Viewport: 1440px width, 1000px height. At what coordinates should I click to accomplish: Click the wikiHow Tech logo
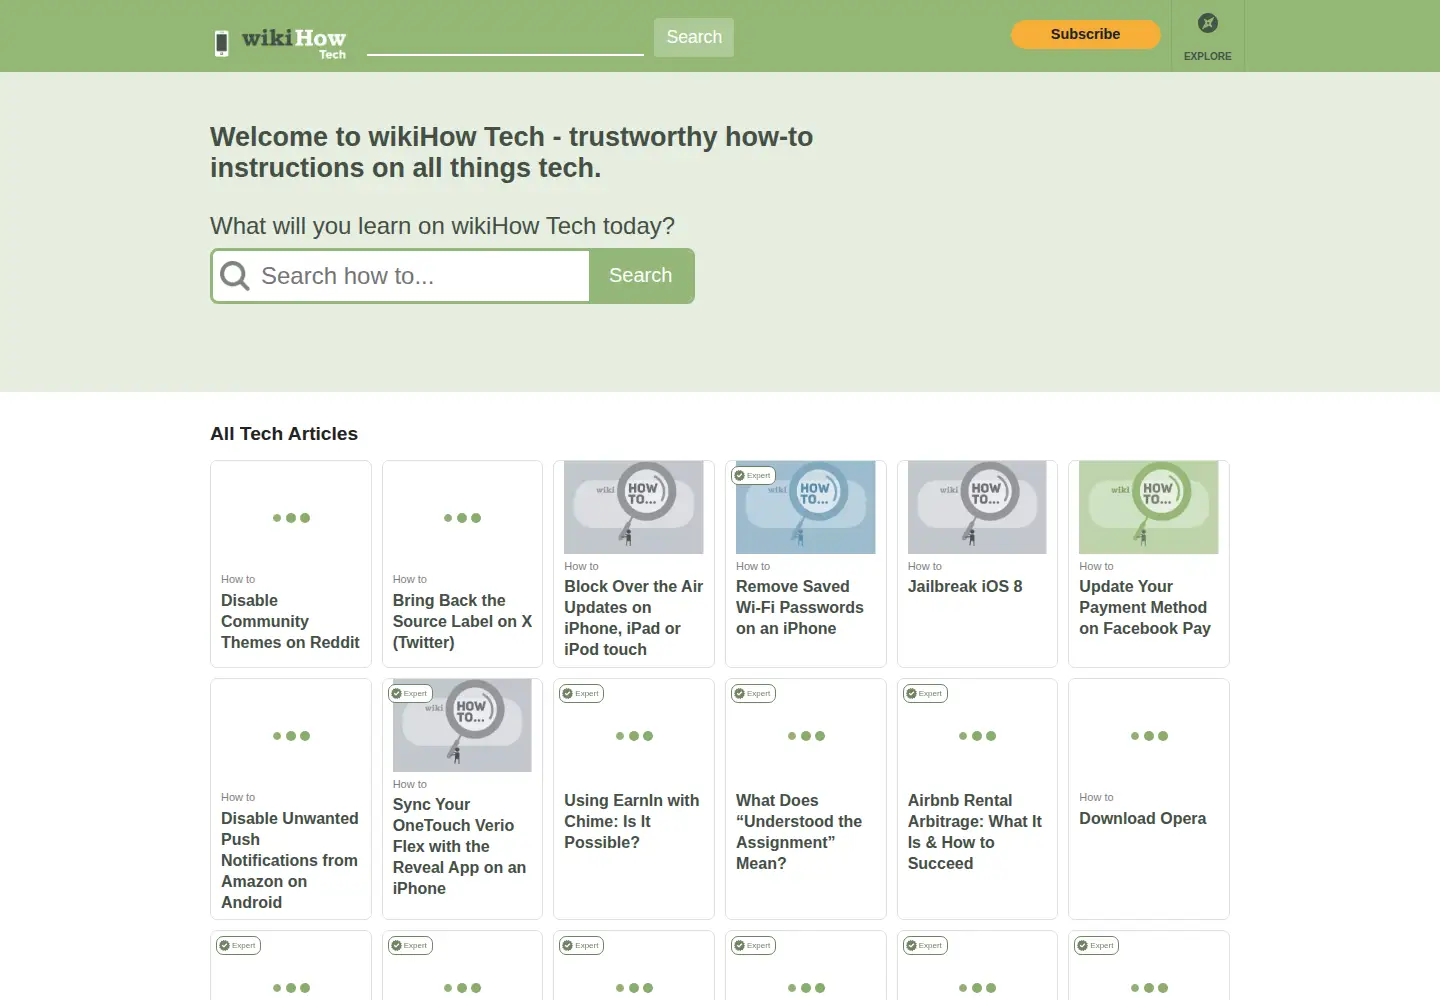pos(294,43)
